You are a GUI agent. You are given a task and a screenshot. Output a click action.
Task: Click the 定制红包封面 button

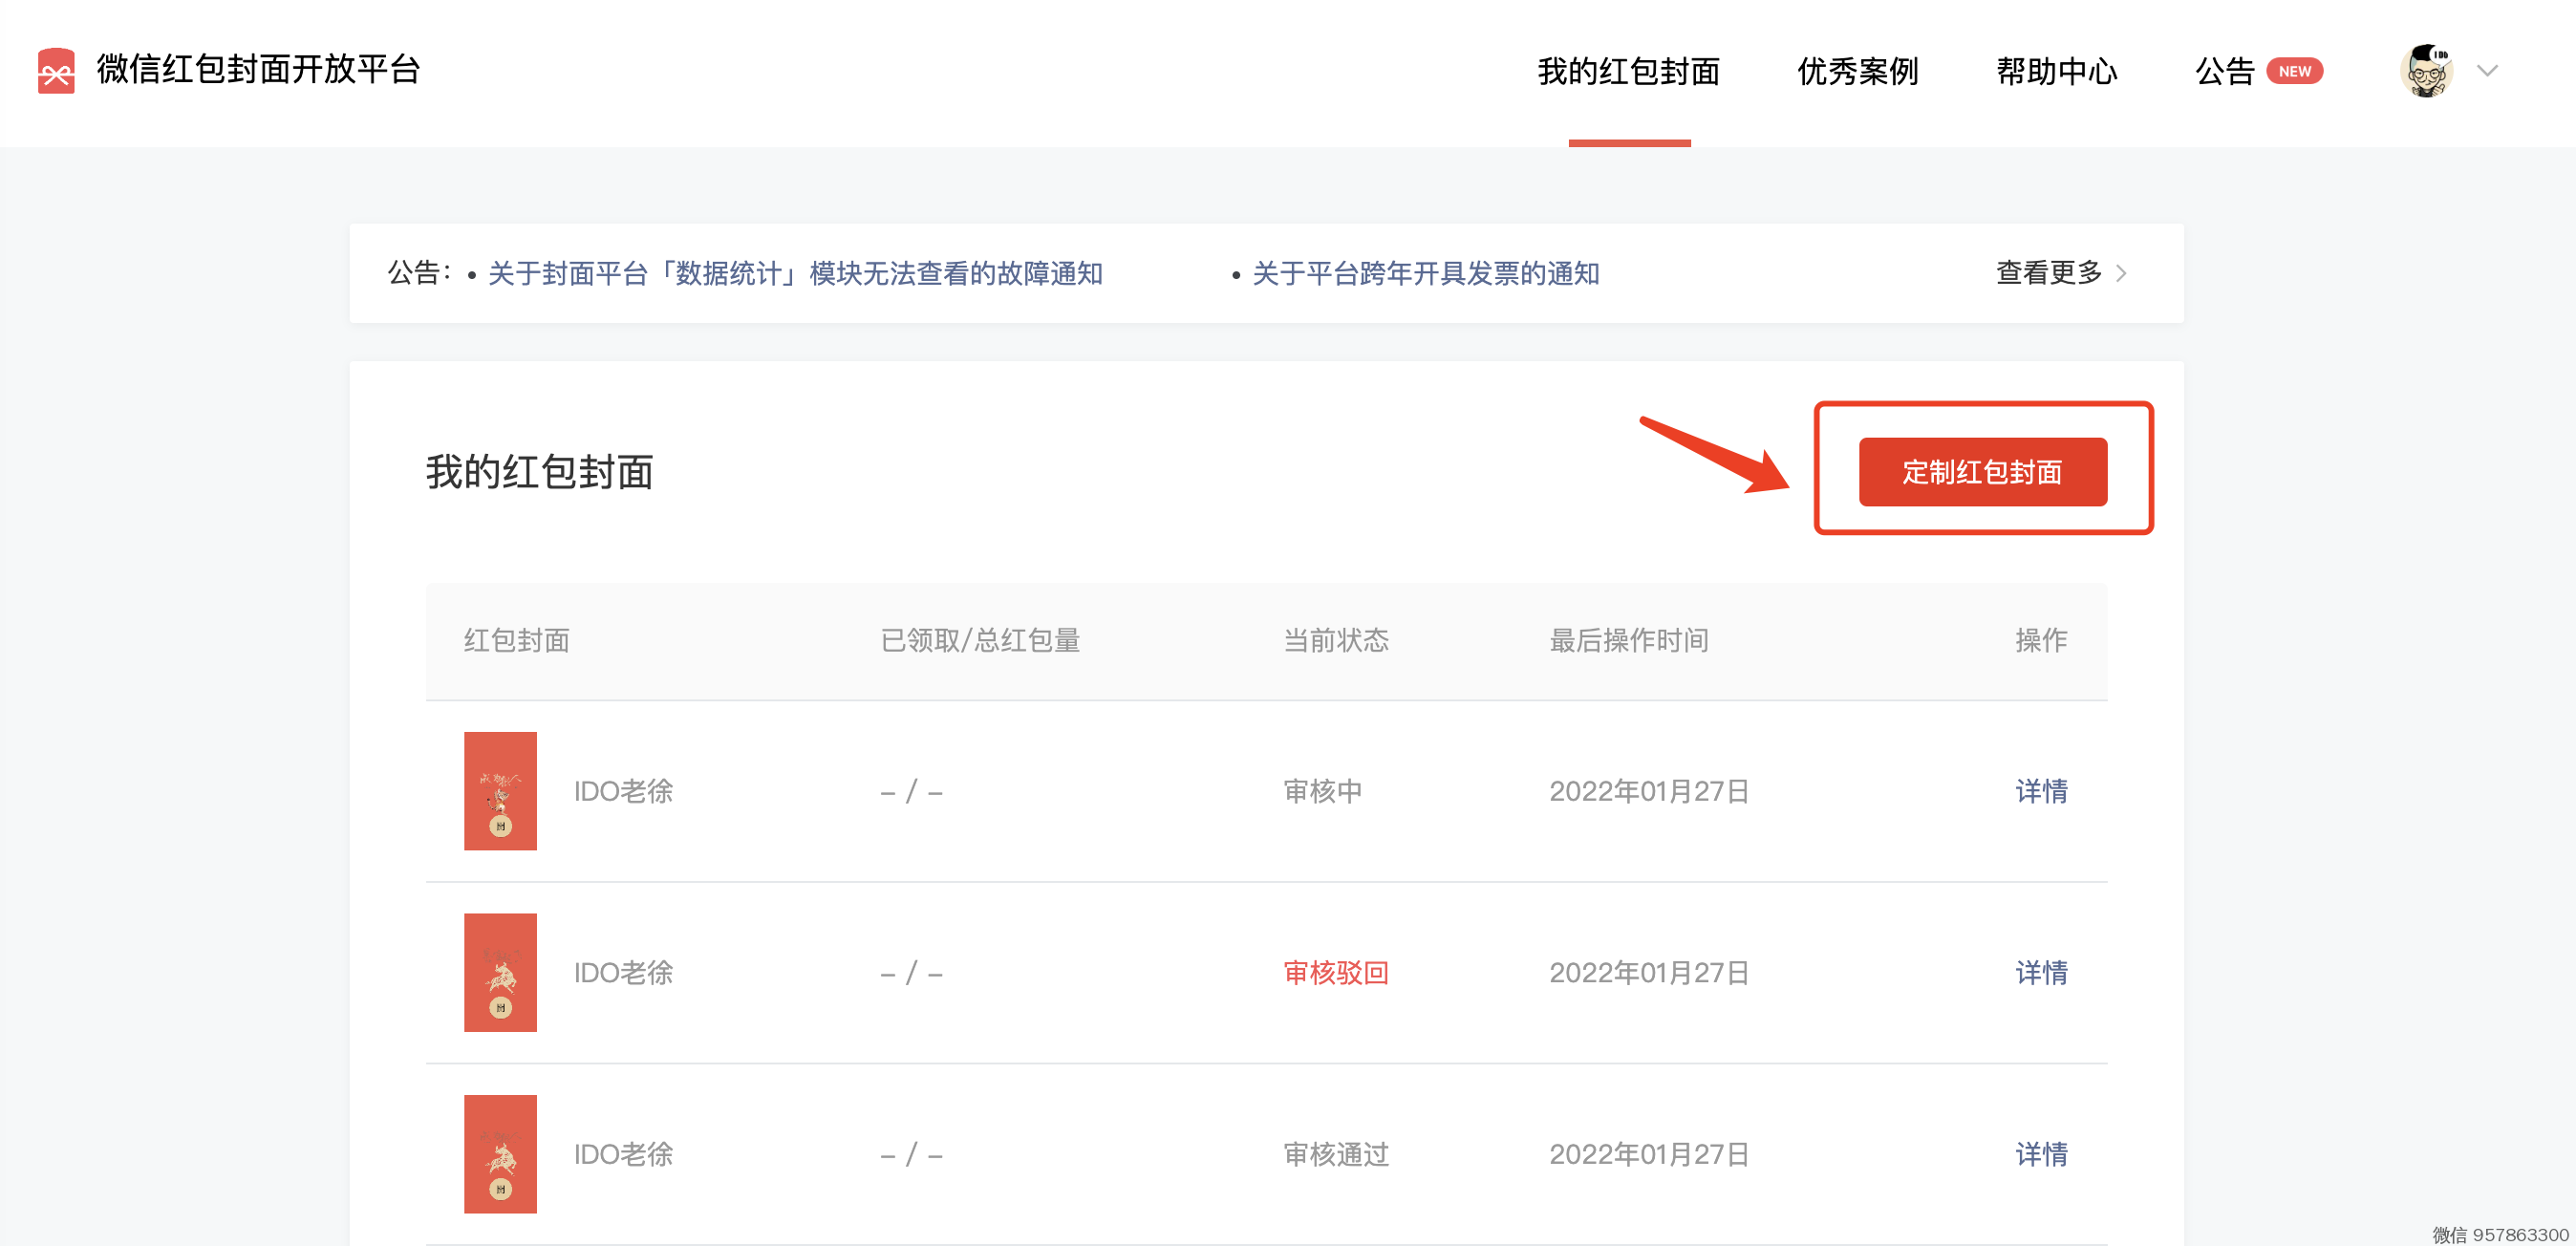pyautogui.click(x=1982, y=472)
